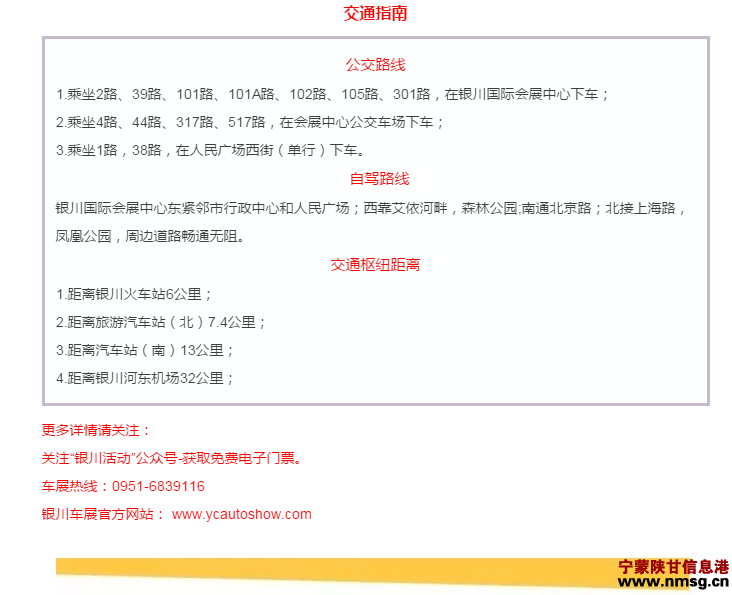
Task: Click the 银川车展官方网站 label
Action: click(103, 514)
